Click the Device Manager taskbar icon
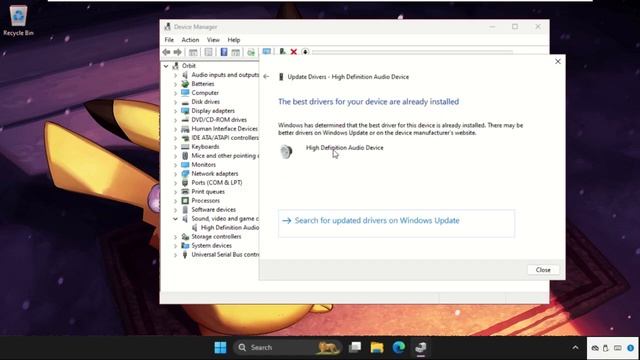 click(421, 347)
